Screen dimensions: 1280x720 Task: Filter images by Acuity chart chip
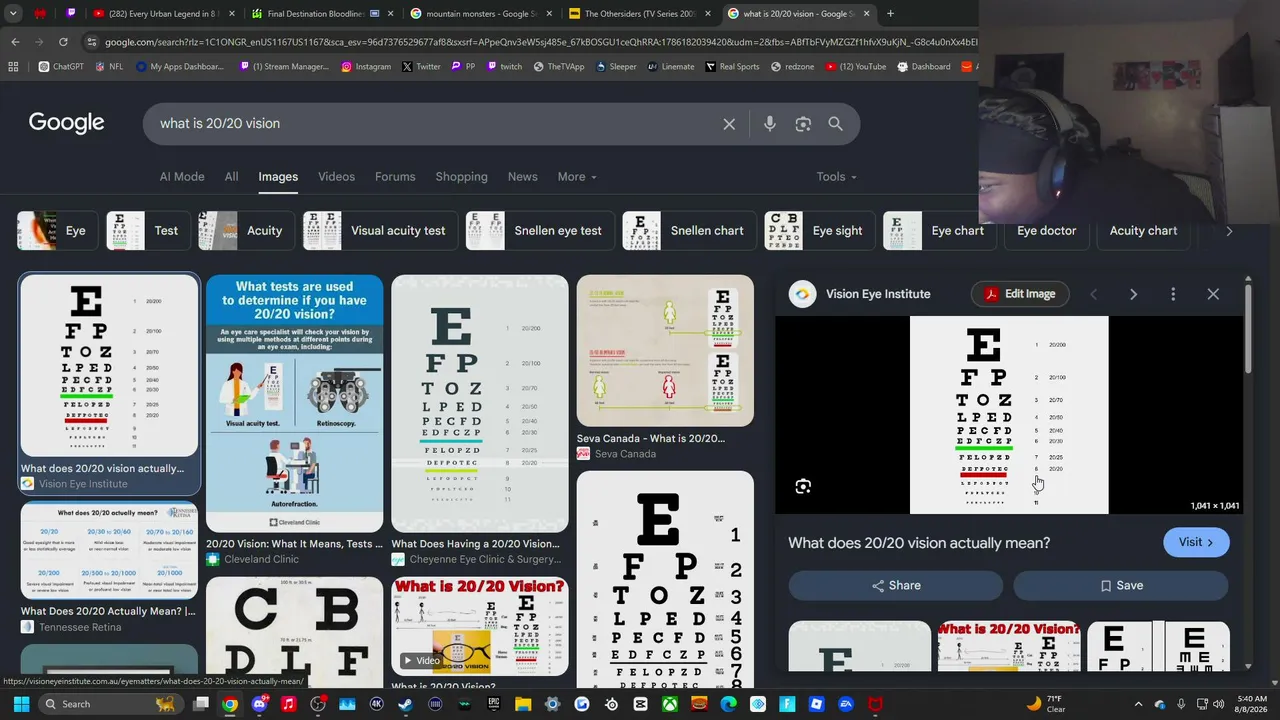(x=1143, y=231)
